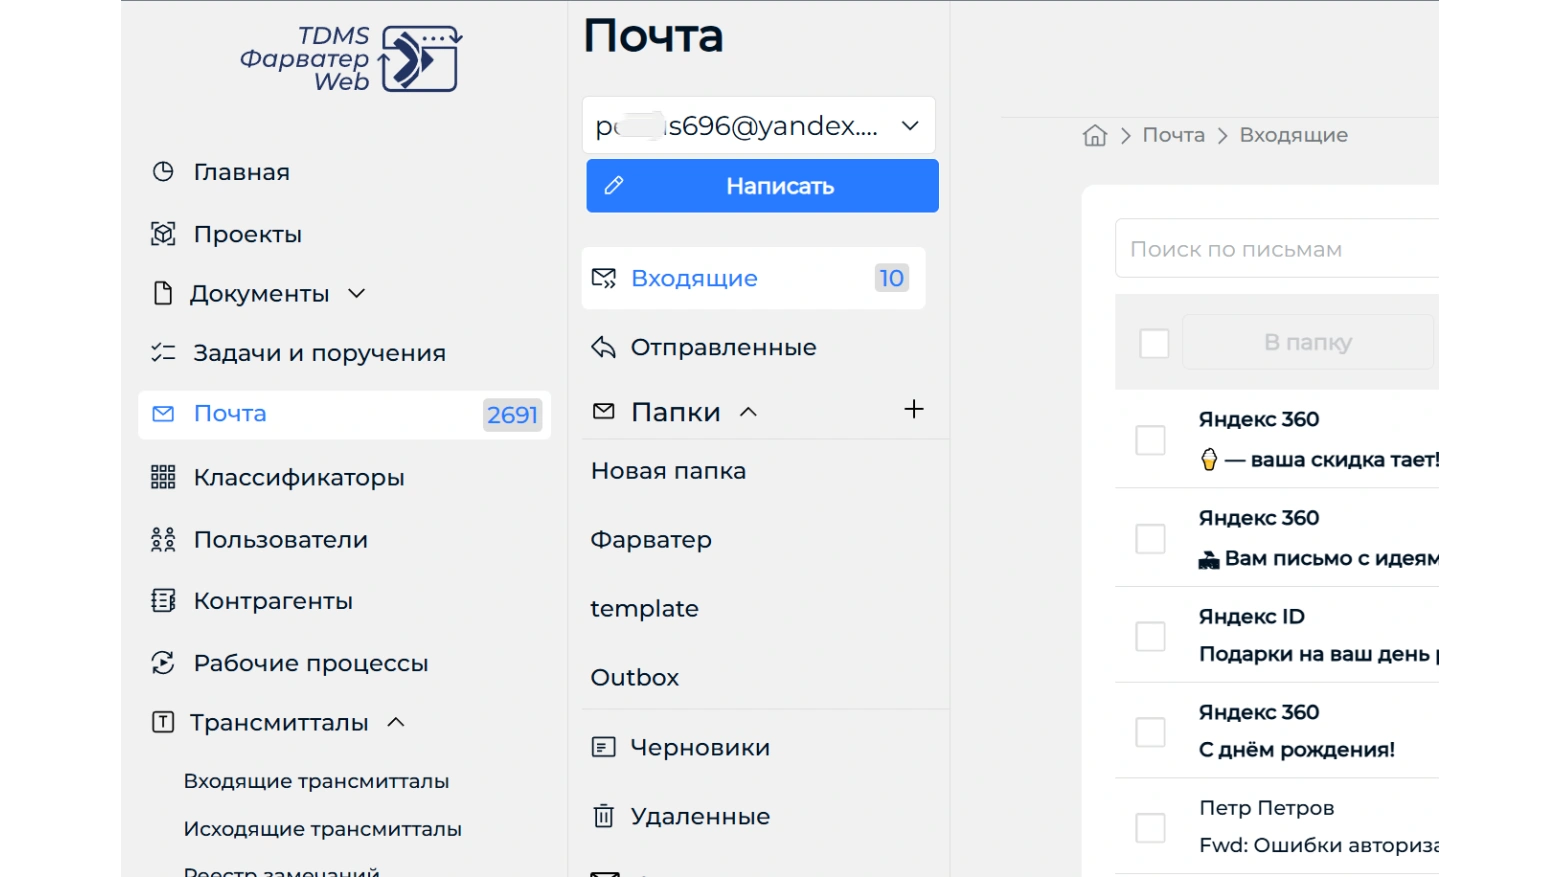Open Проекты in the sidebar

(247, 234)
